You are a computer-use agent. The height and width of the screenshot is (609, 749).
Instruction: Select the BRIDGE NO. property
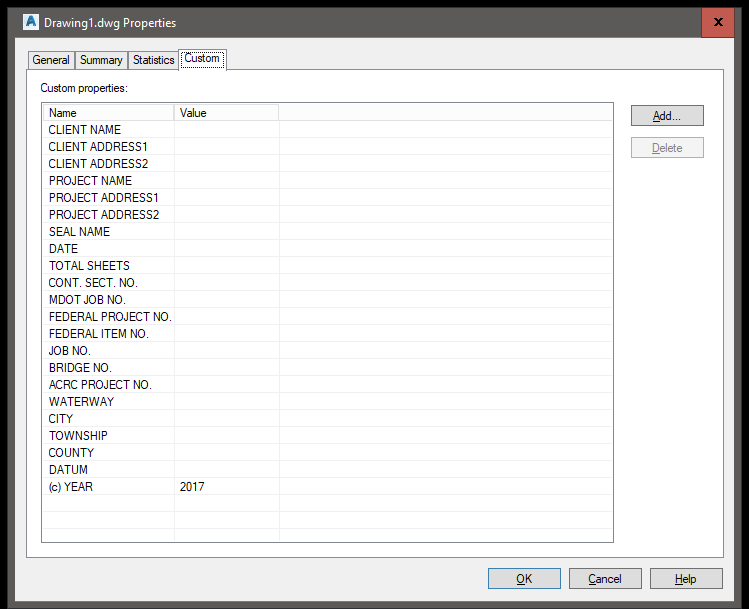coord(327,368)
